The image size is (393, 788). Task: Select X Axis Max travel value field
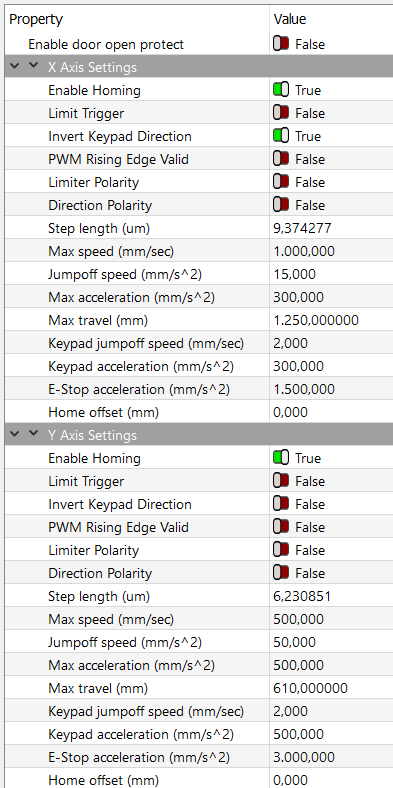(x=331, y=321)
